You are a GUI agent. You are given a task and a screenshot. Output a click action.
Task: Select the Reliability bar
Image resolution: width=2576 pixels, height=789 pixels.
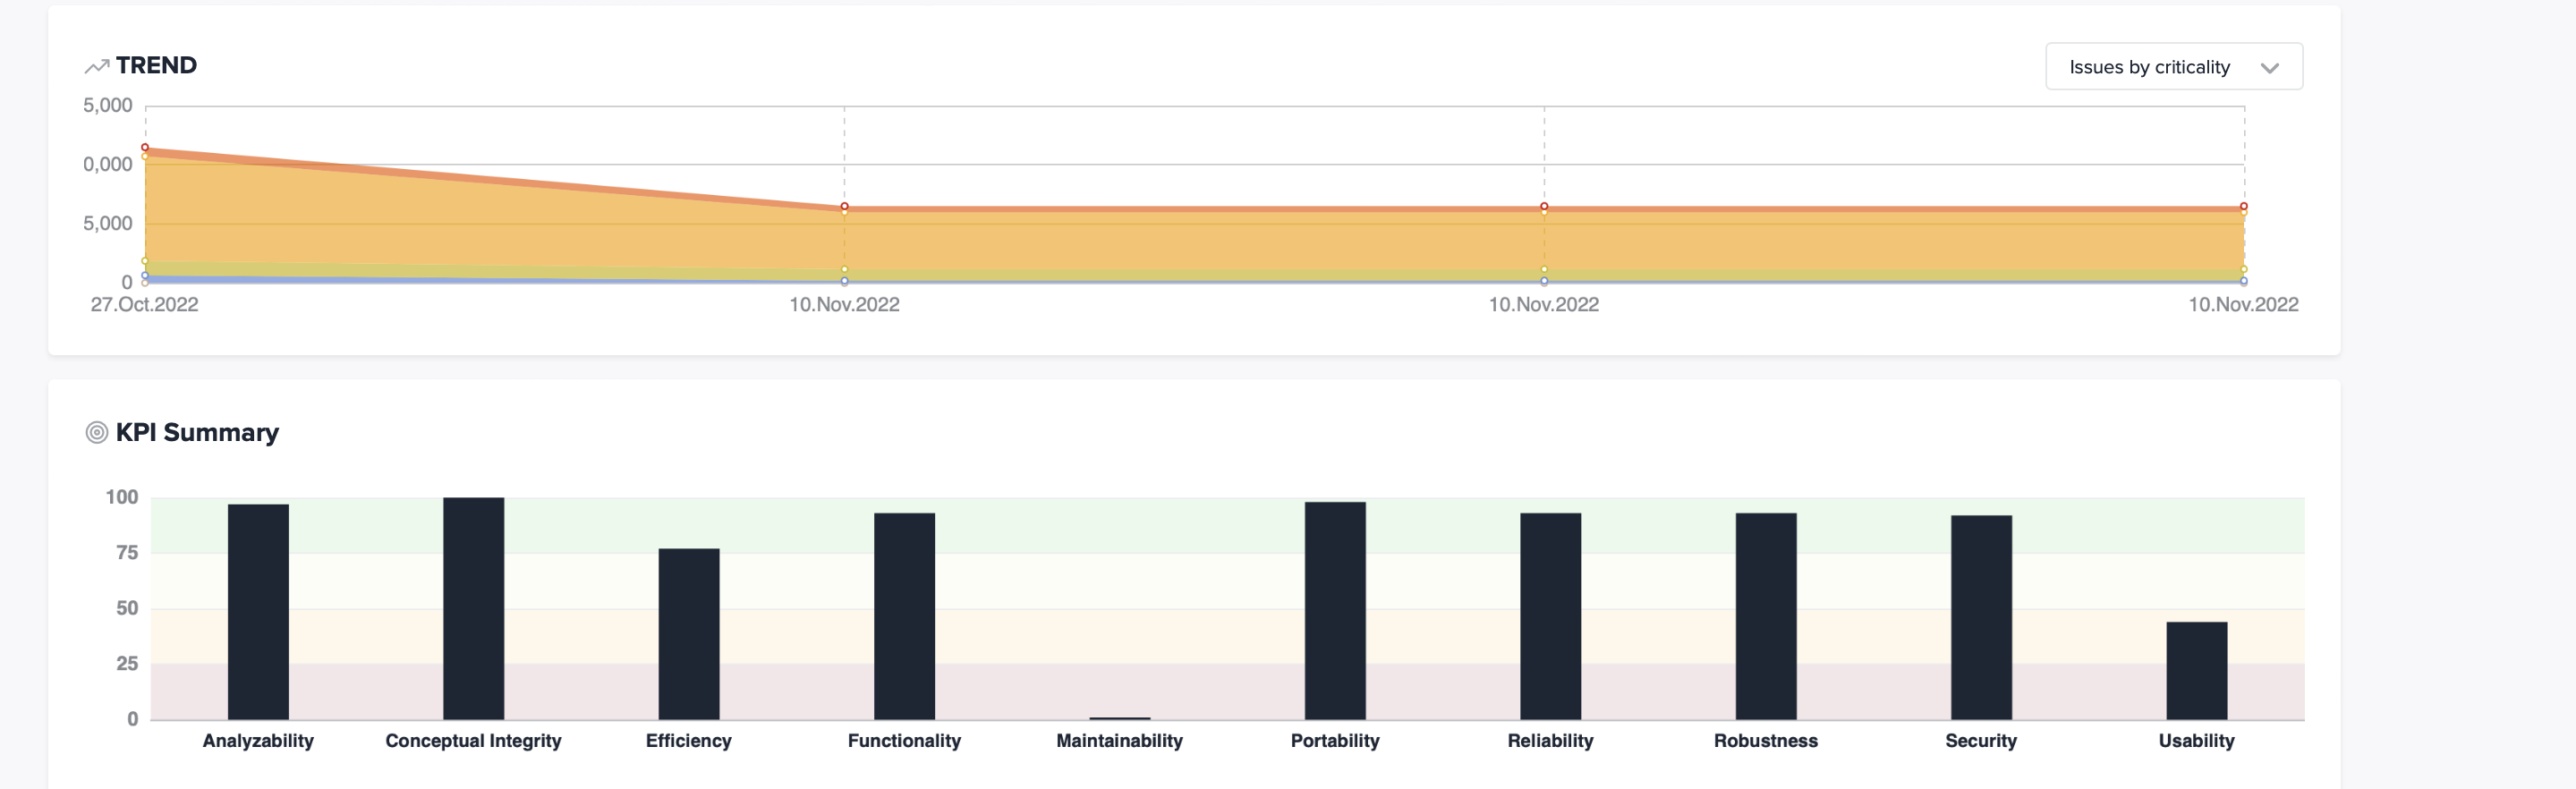tap(1550, 616)
